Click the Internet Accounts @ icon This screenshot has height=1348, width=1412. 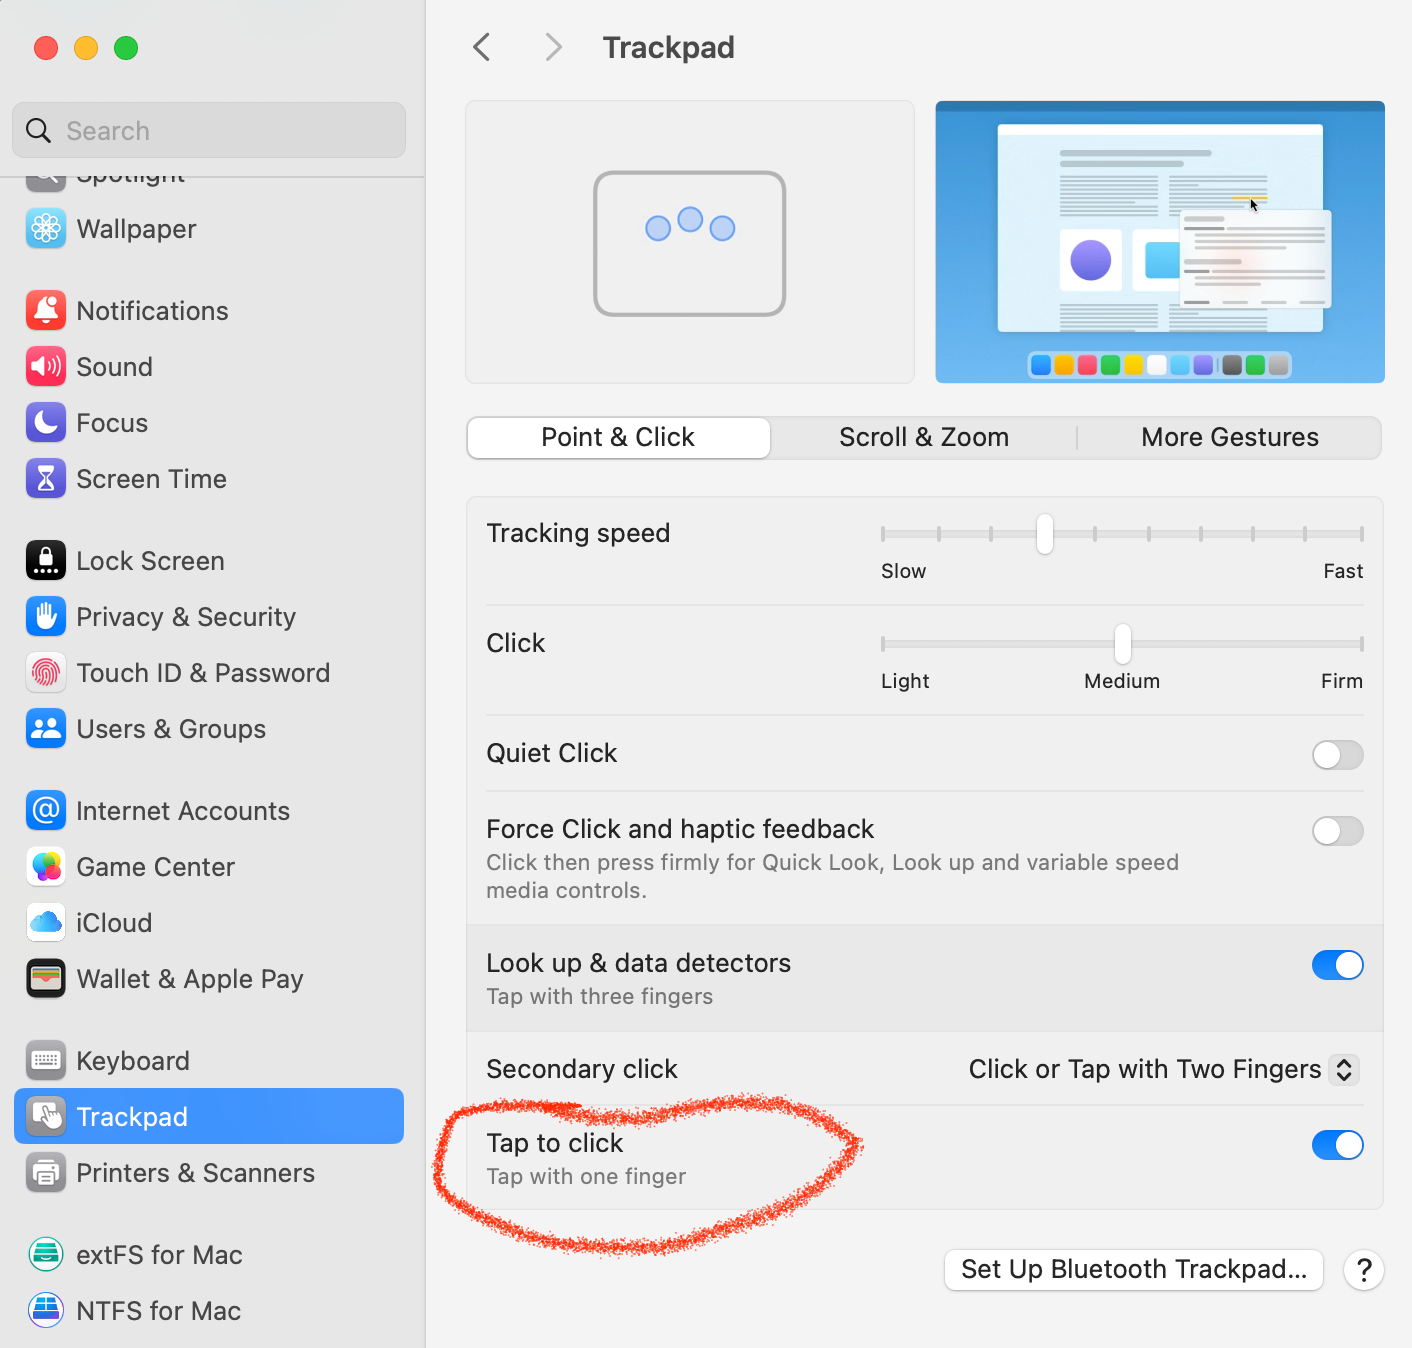(x=46, y=811)
